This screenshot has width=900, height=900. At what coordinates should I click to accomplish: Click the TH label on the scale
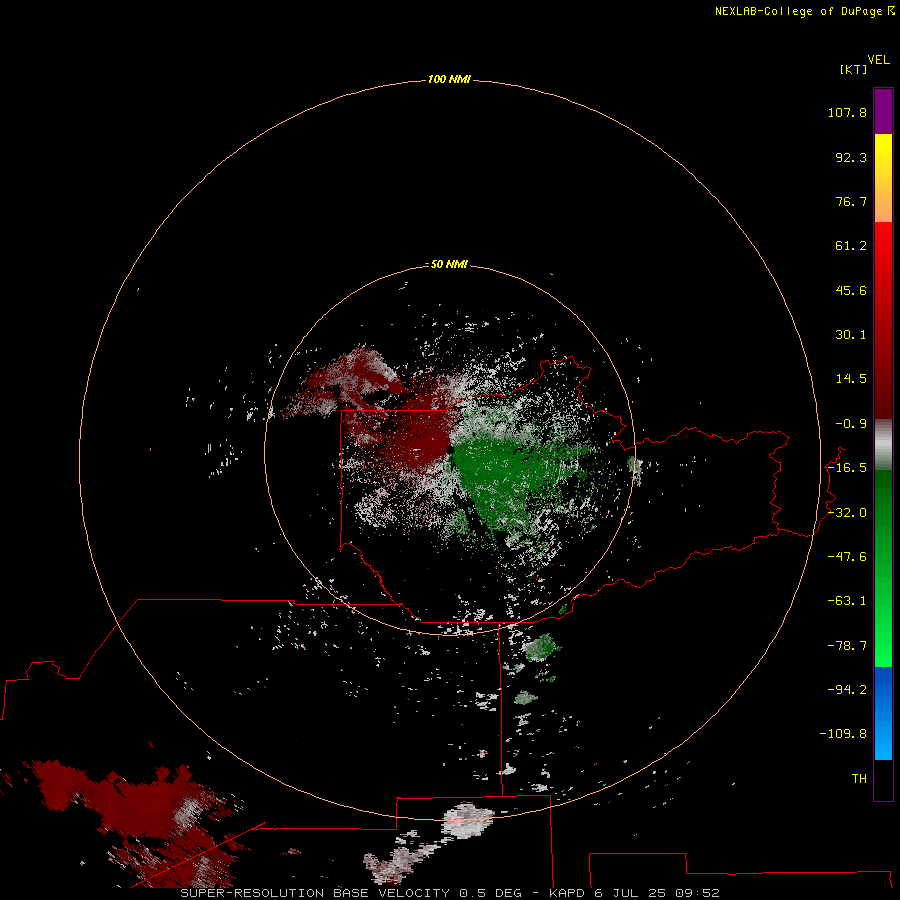click(x=859, y=779)
